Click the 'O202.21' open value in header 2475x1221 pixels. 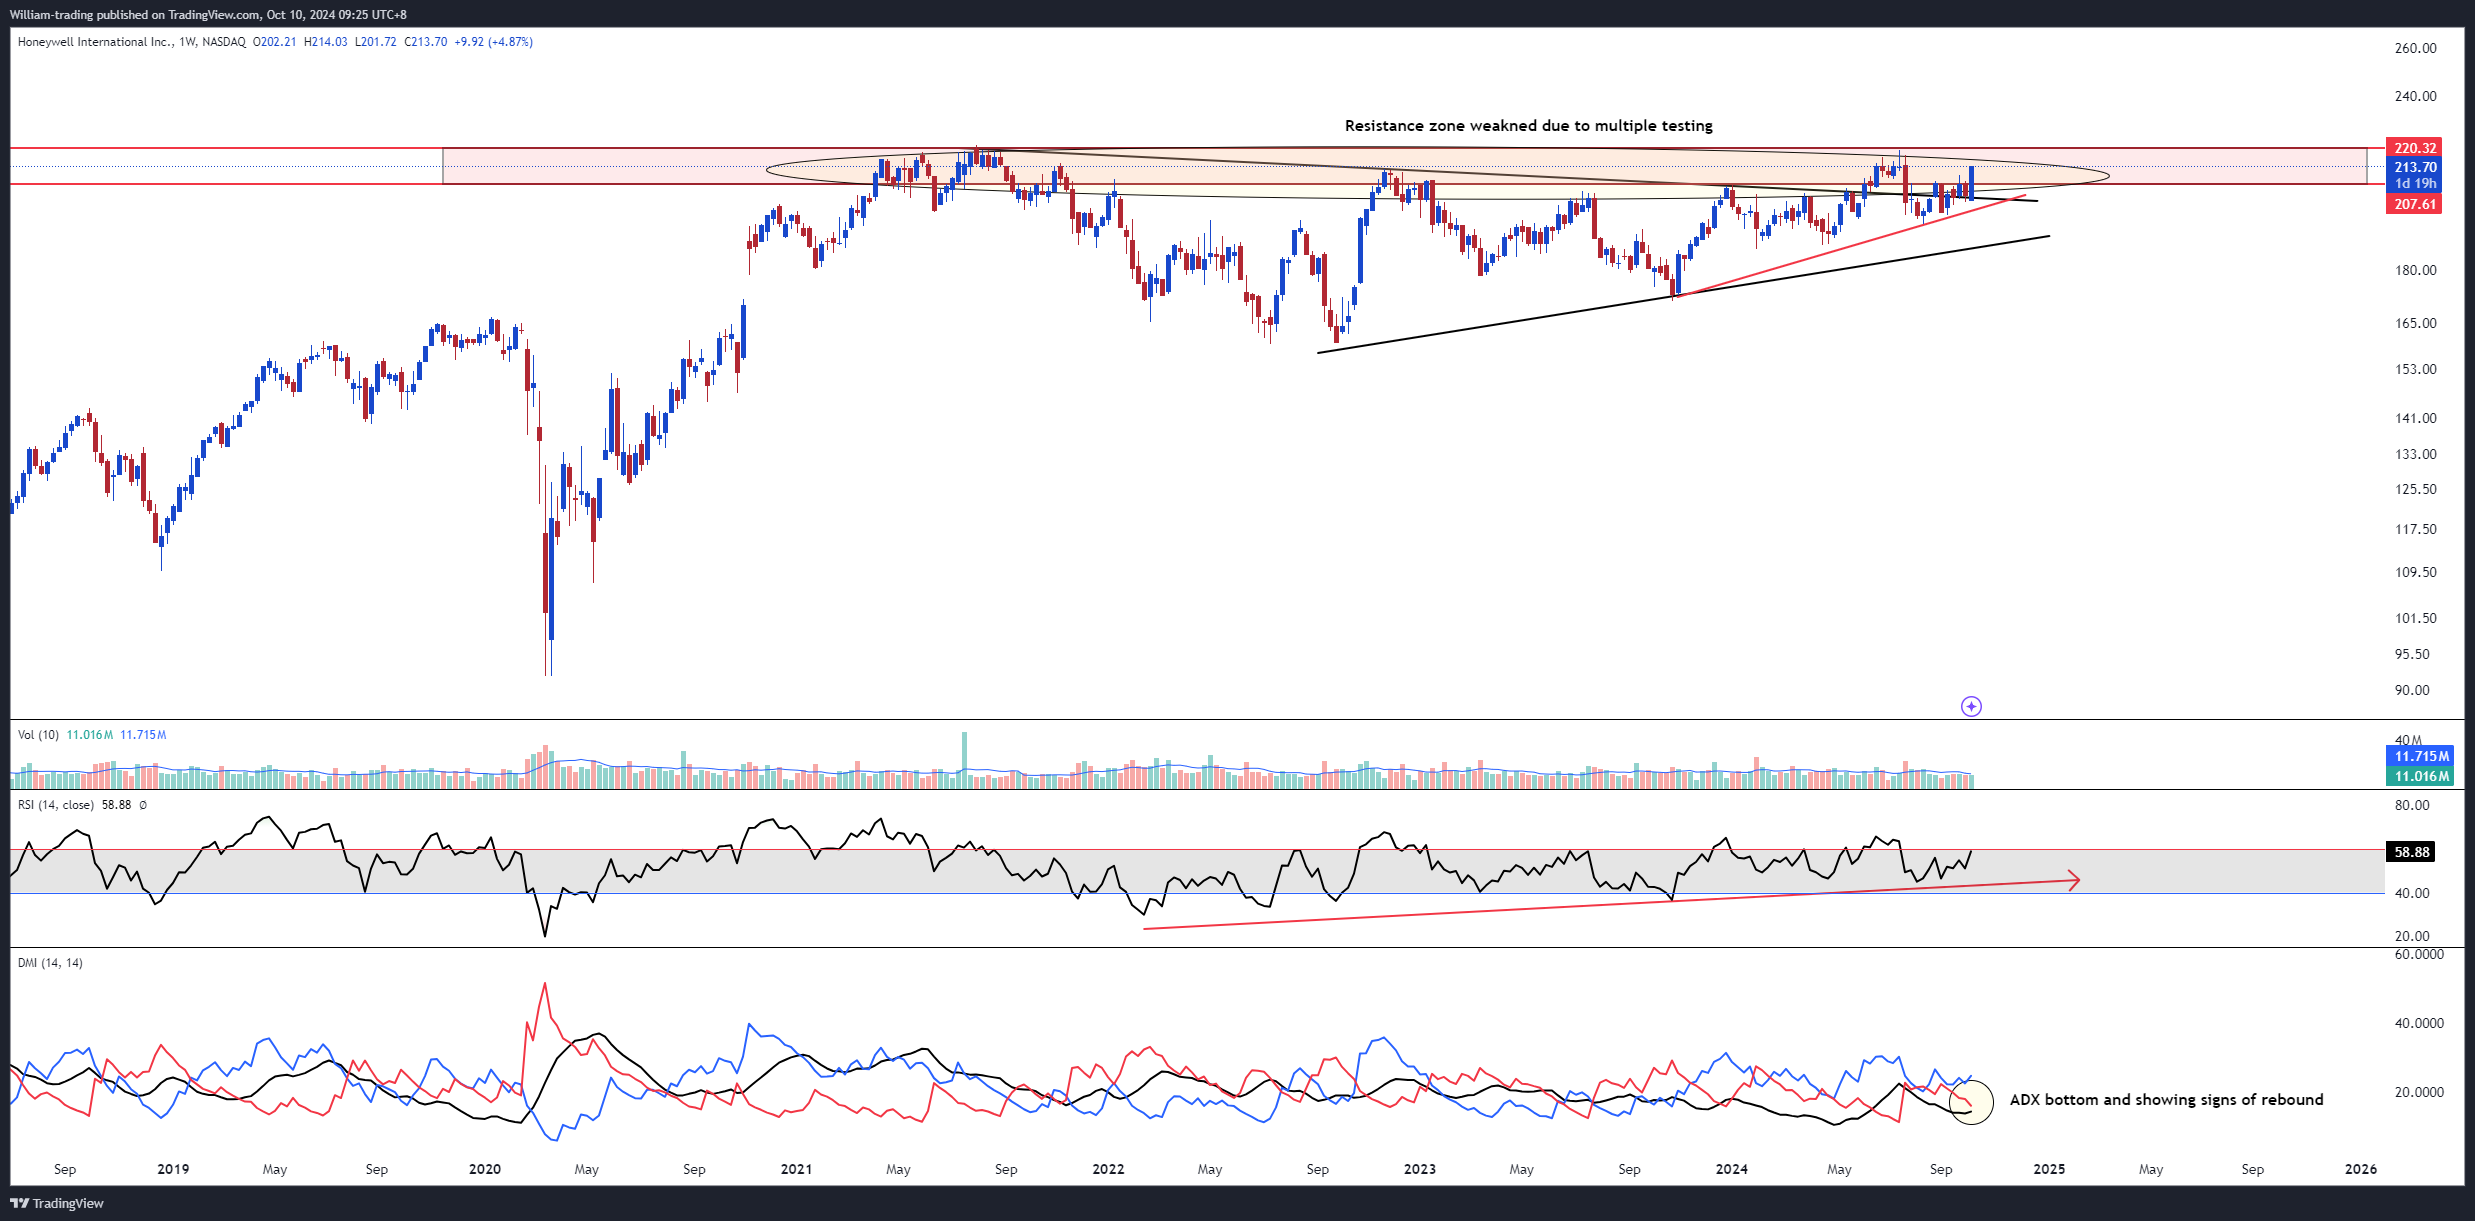point(274,42)
